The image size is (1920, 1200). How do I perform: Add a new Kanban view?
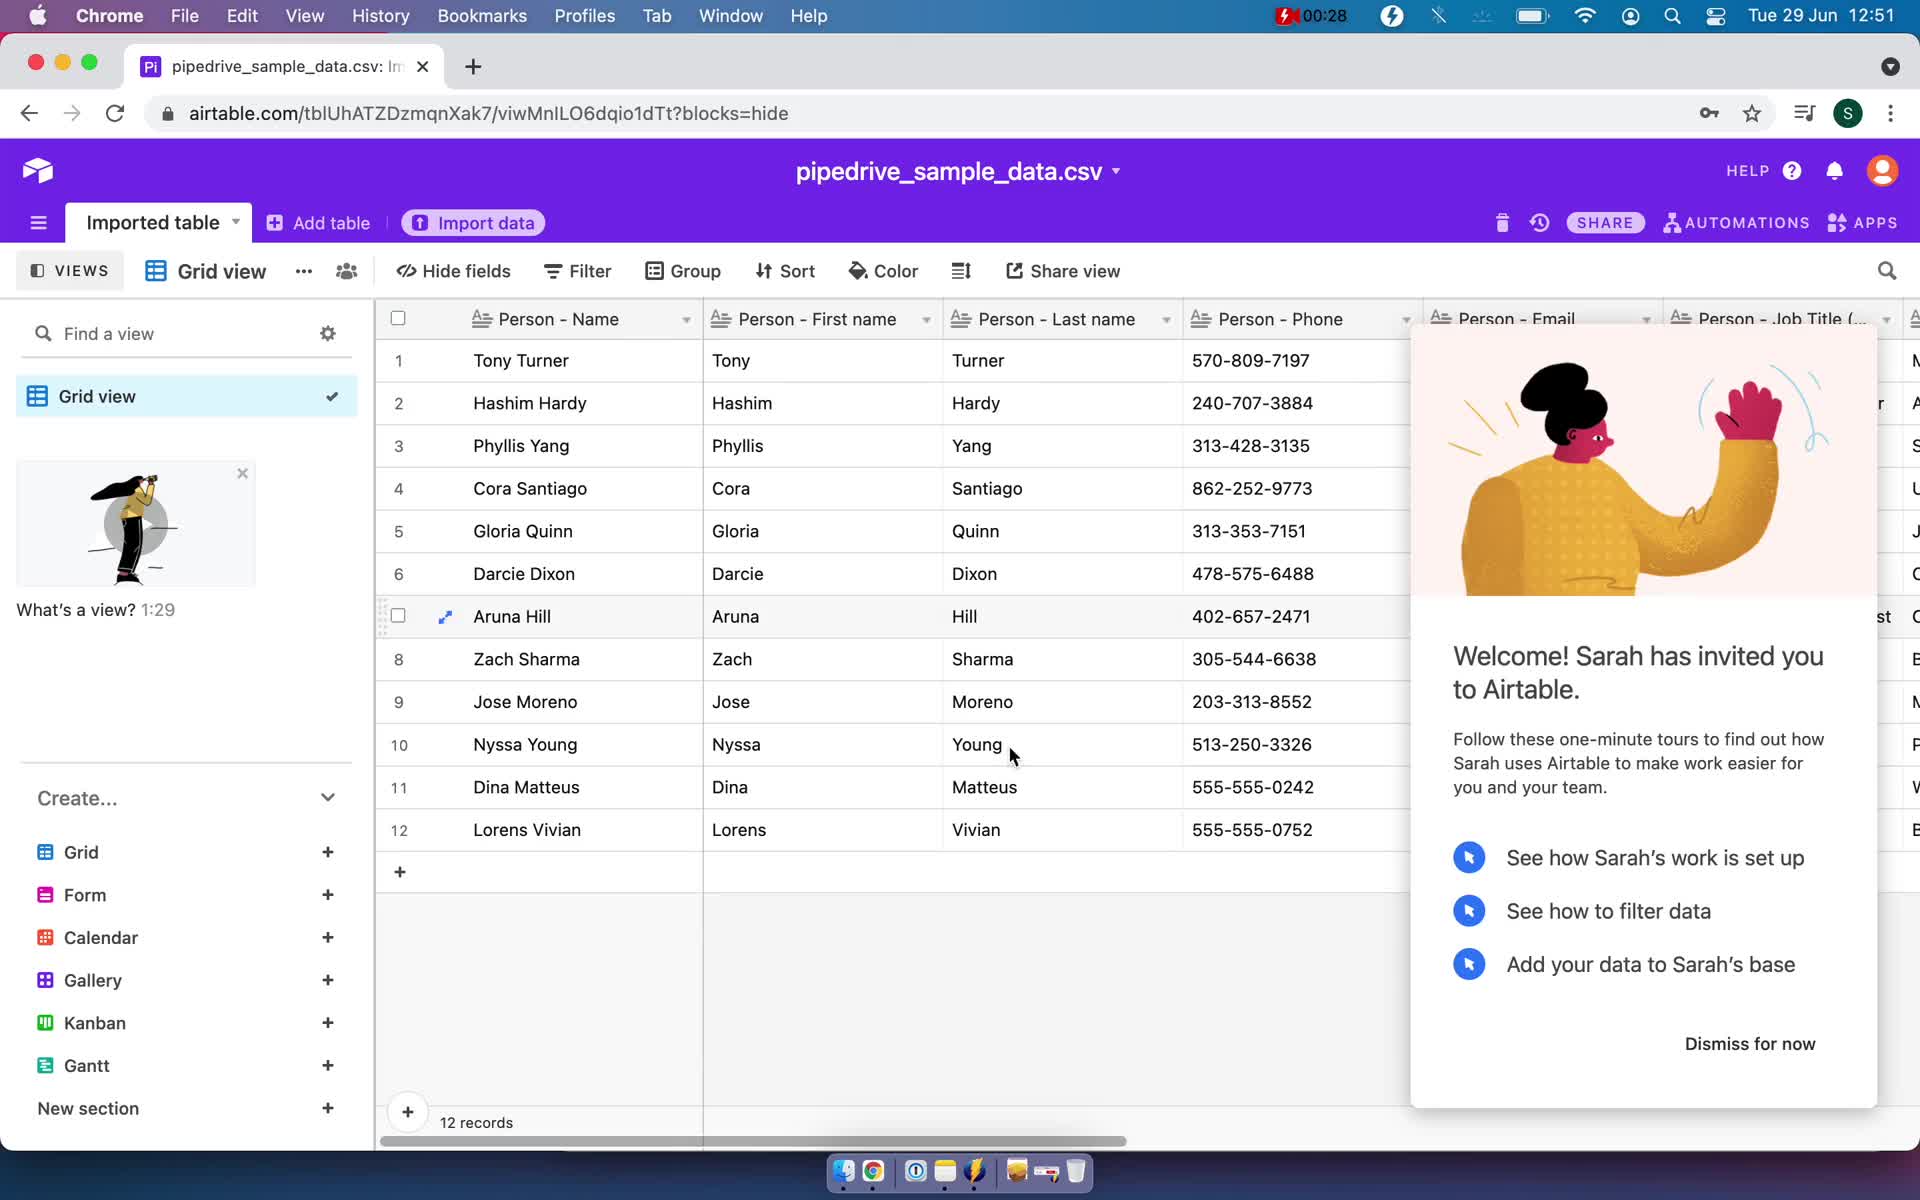tap(327, 1023)
